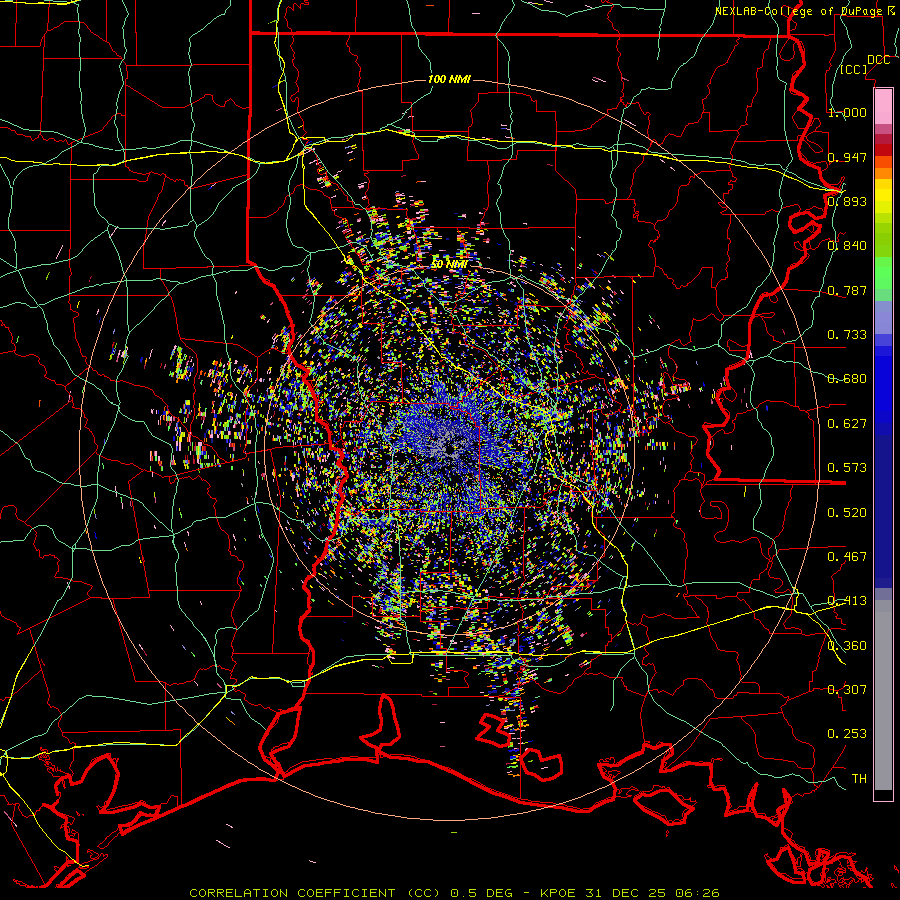Viewport: 900px width, 900px height.
Task: Click the 0.573 scale value
Action: click(x=847, y=468)
